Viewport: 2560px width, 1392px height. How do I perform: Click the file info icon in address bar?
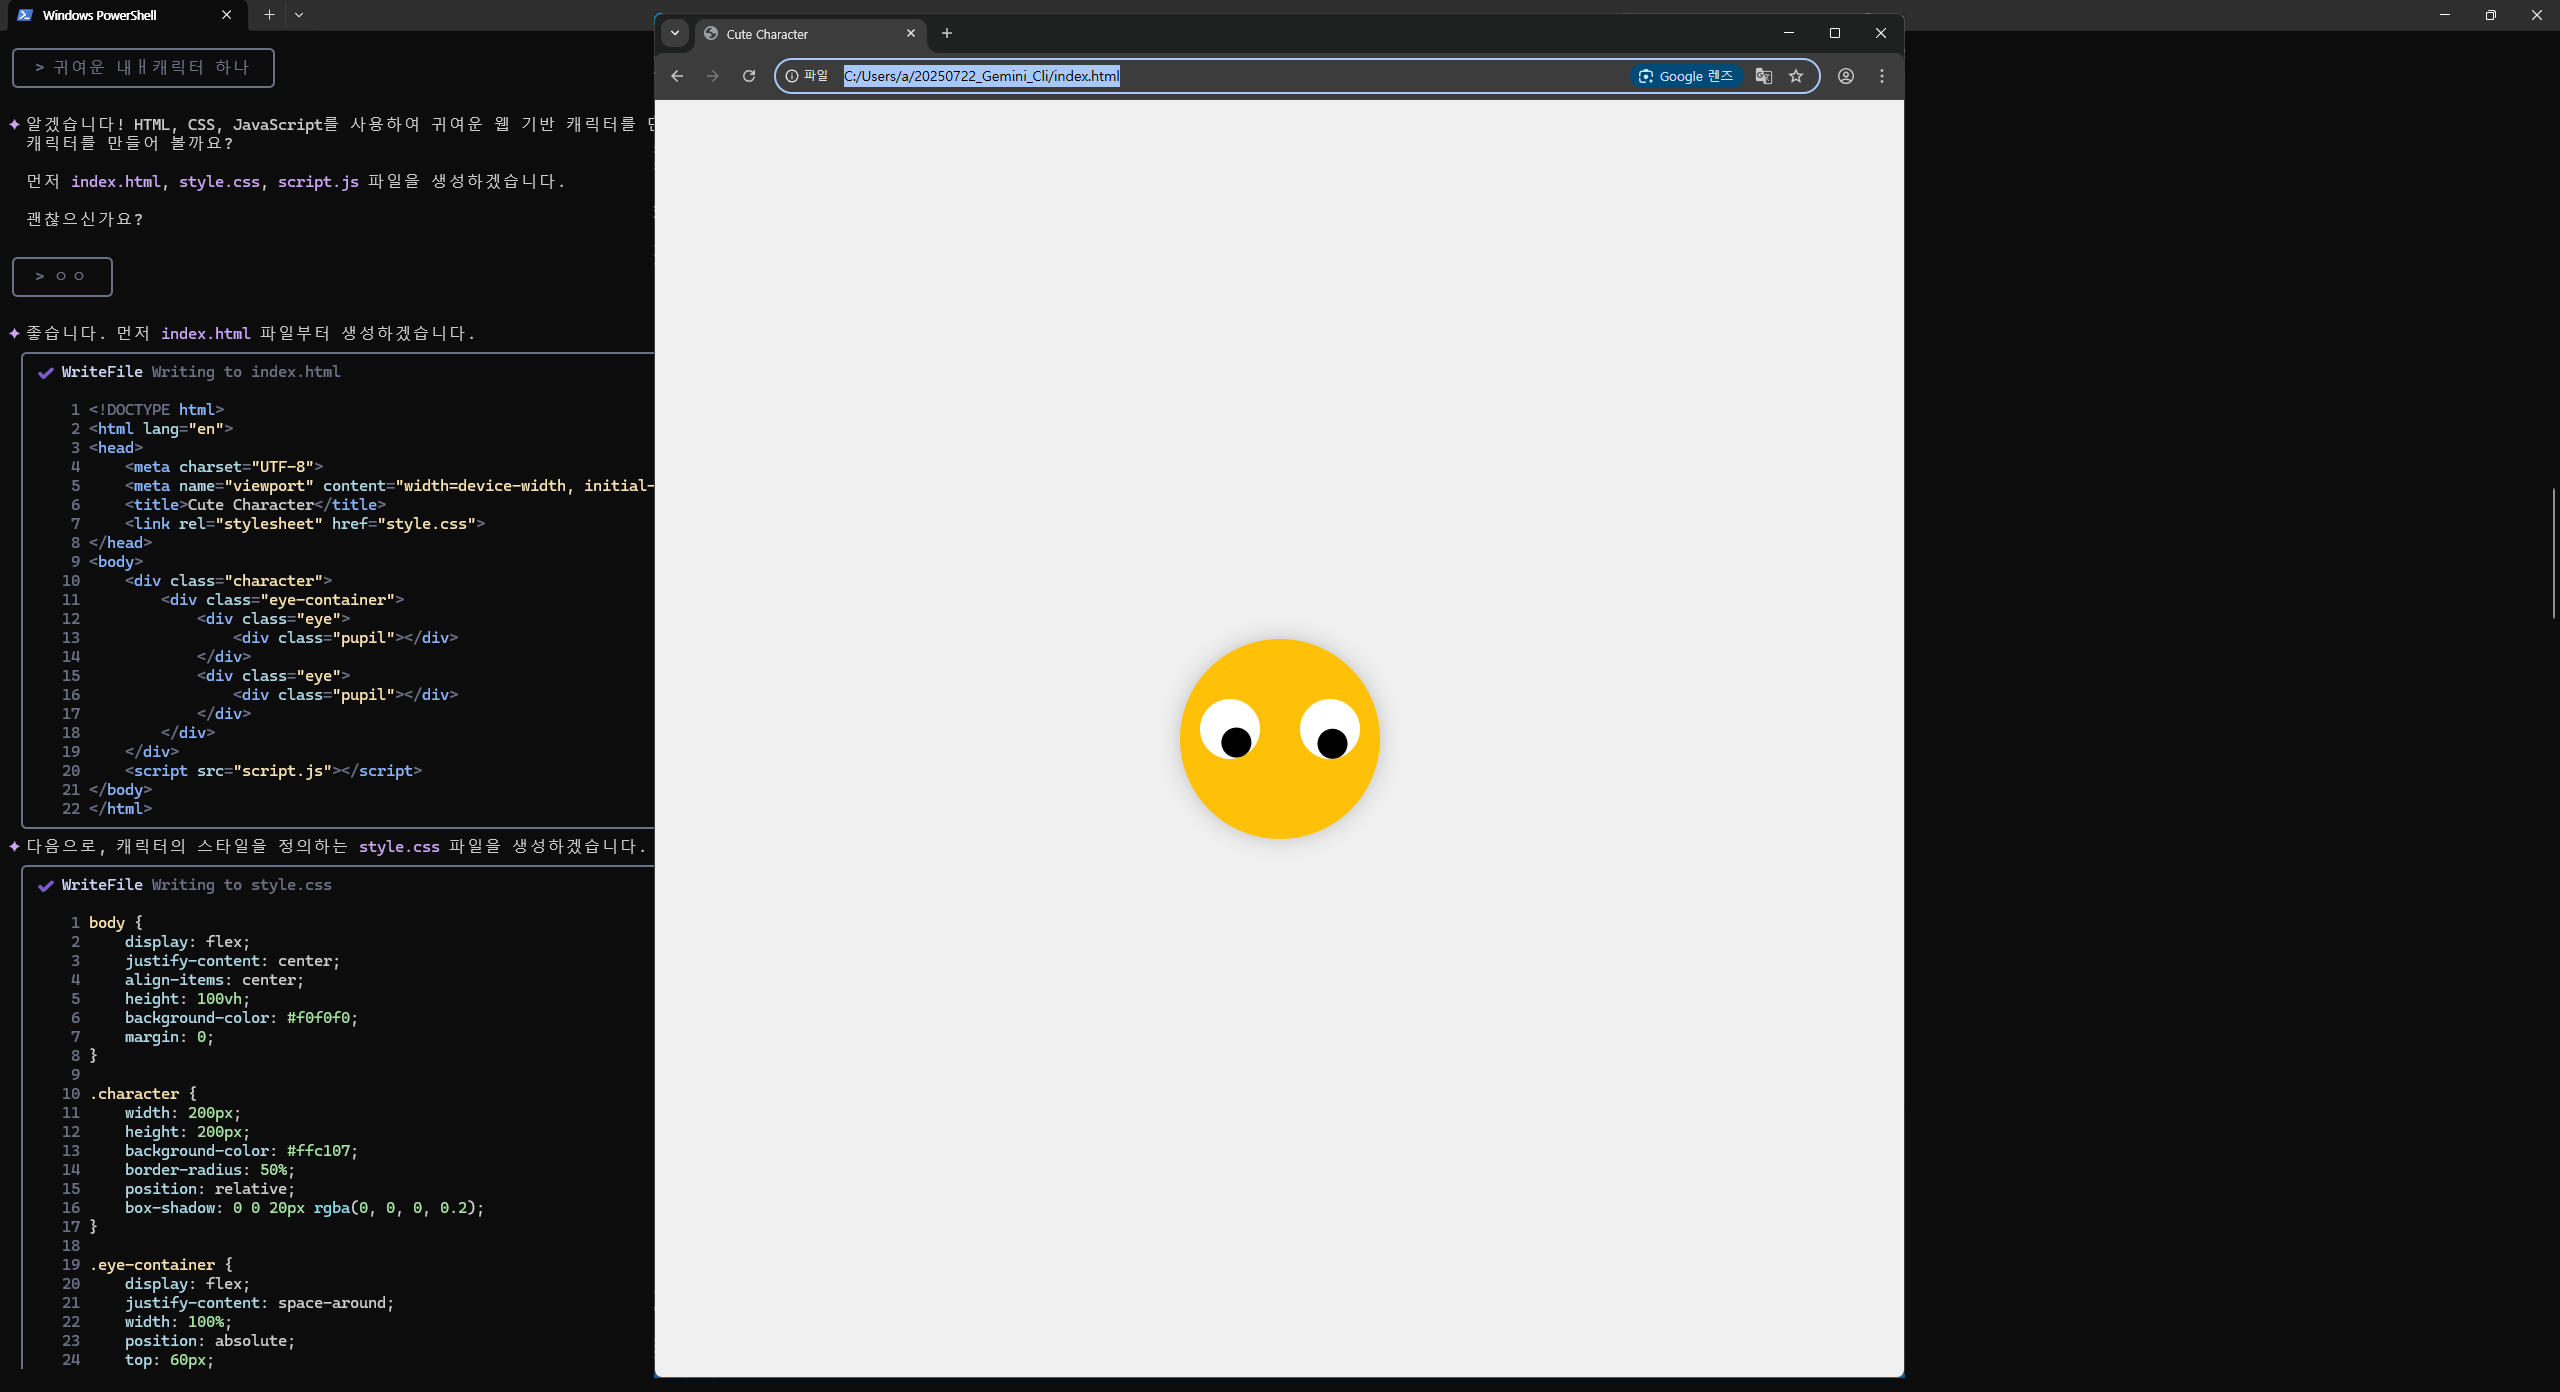(792, 76)
